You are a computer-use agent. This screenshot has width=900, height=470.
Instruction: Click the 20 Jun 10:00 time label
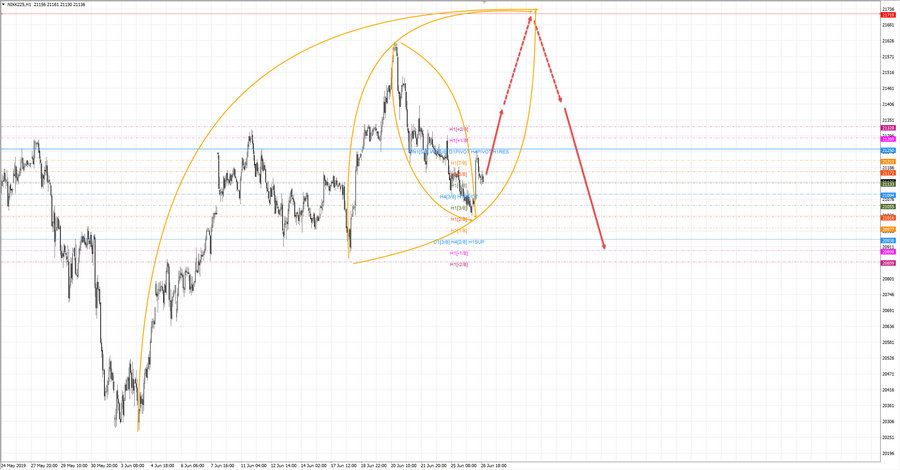coord(404,465)
